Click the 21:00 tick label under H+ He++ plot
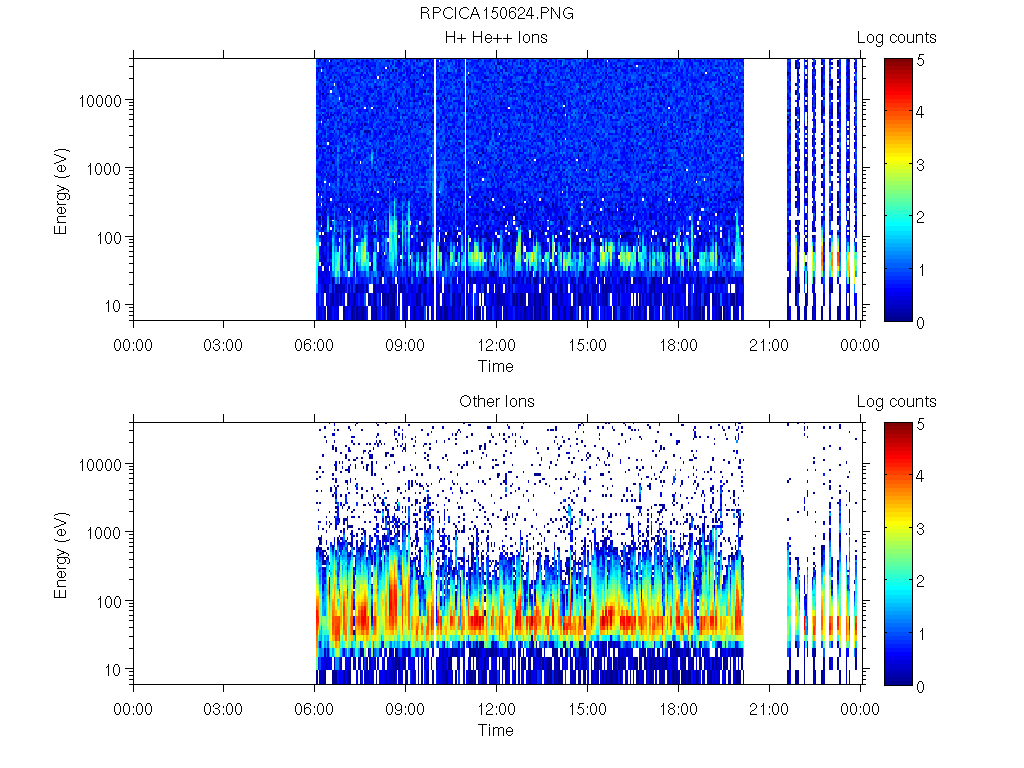 (769, 345)
